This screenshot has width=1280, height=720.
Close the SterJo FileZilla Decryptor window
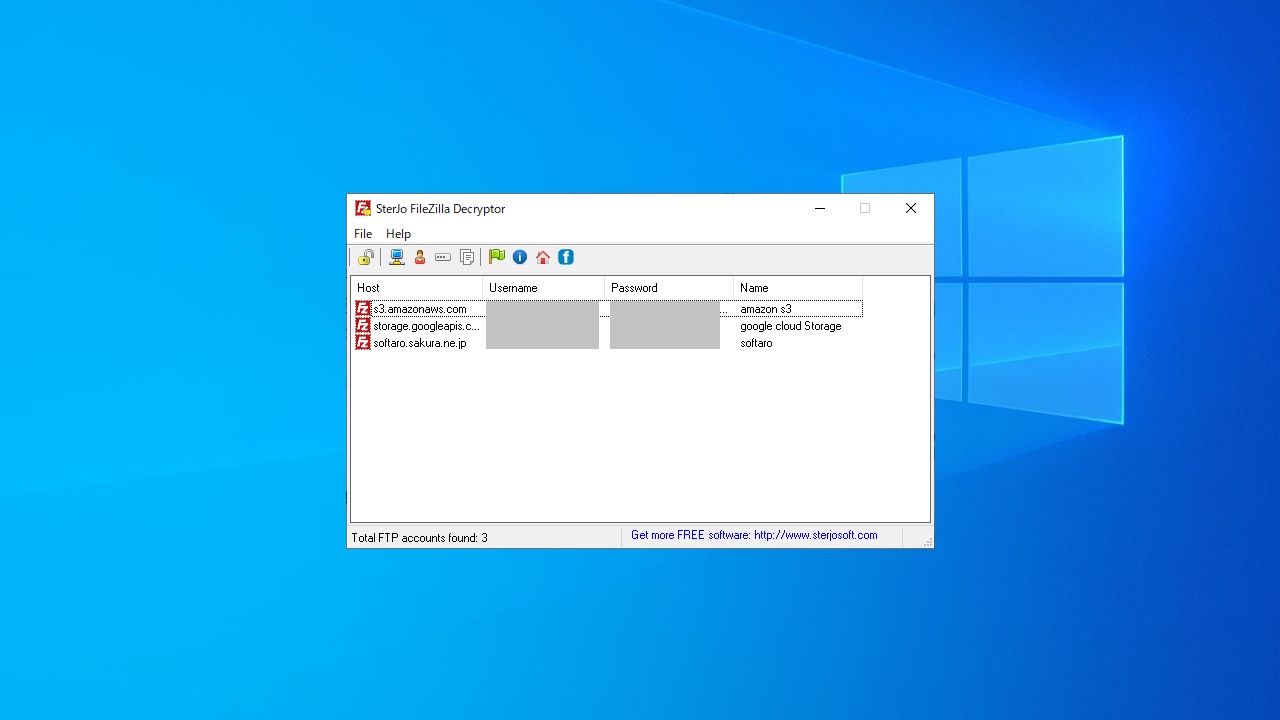coord(911,208)
